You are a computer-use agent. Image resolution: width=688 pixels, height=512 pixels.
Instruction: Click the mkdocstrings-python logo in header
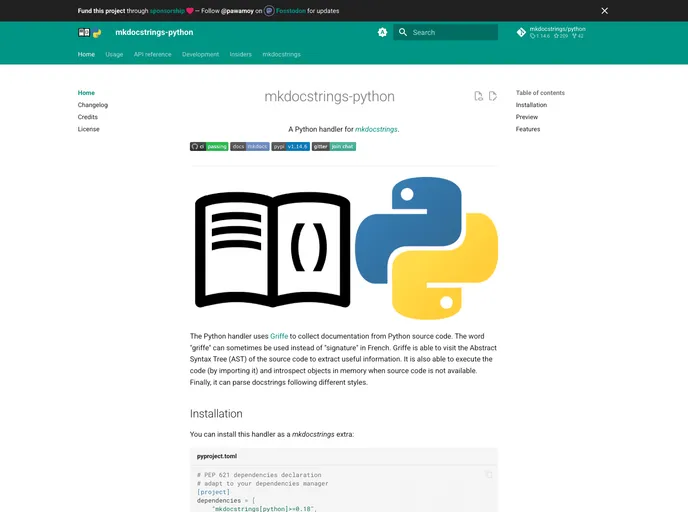click(x=90, y=32)
